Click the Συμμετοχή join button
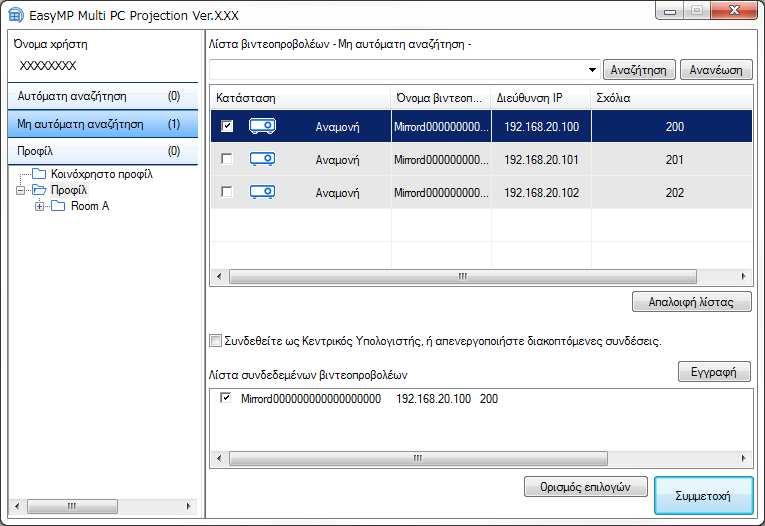Screen dimensions: 765x526 tap(703, 495)
